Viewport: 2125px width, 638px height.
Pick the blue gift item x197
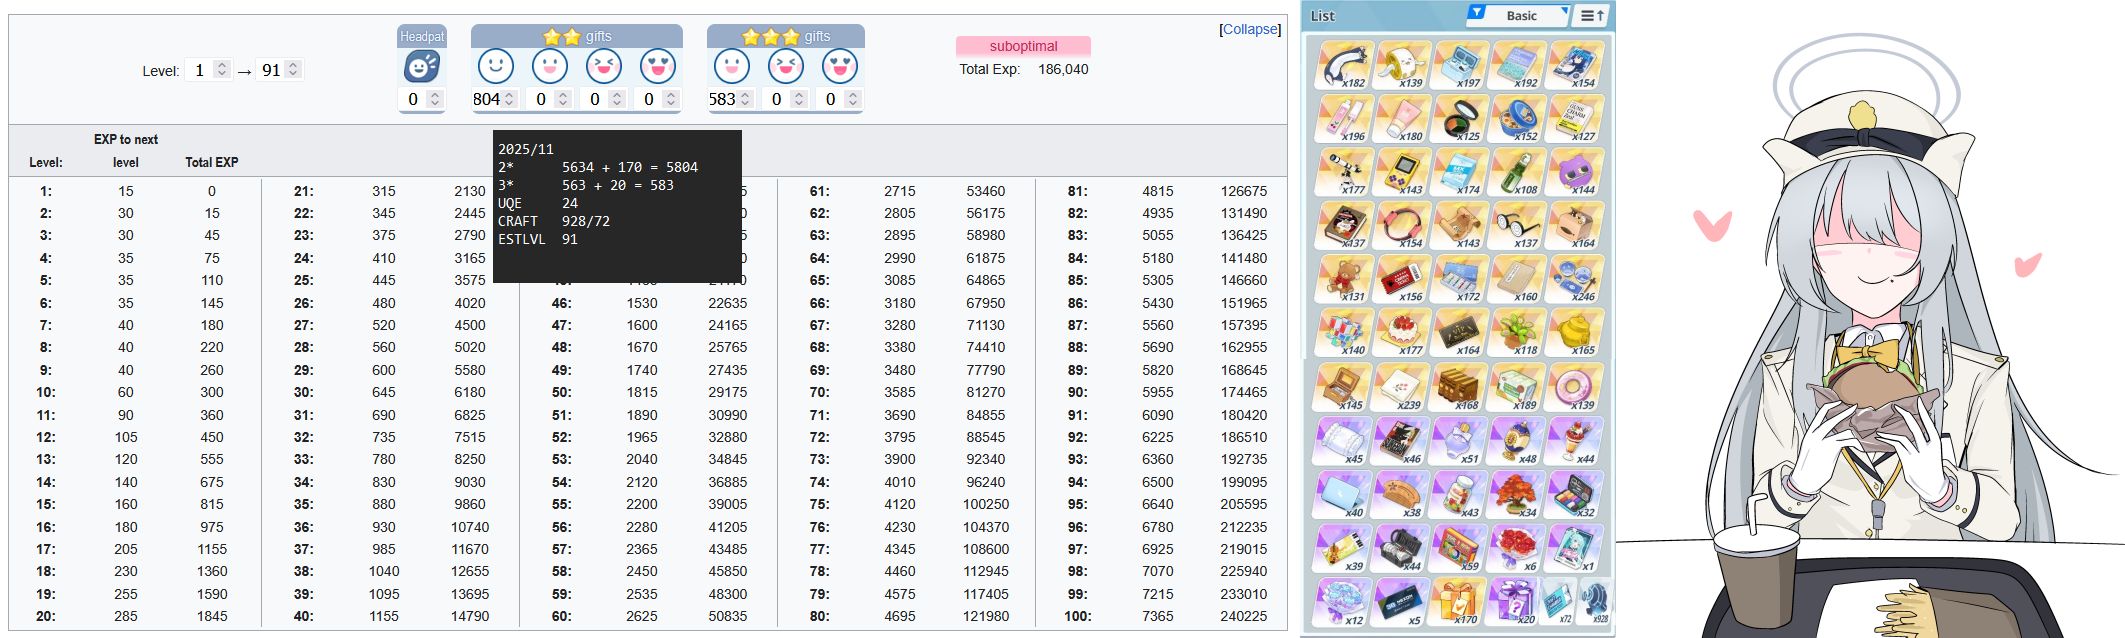pyautogui.click(x=1459, y=65)
